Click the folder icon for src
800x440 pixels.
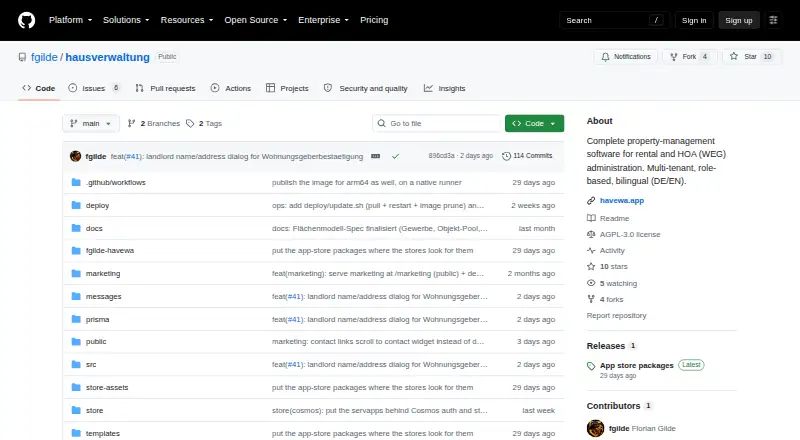[76, 364]
